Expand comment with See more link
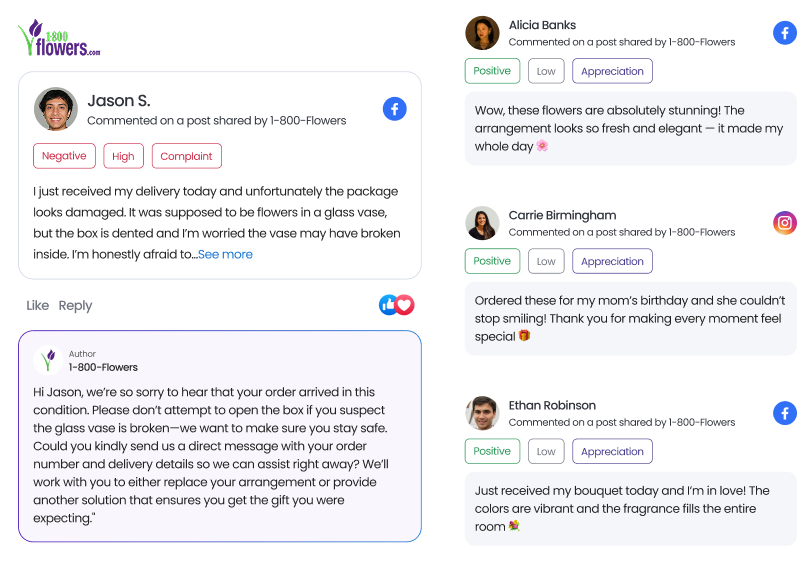This screenshot has width=812, height=561. point(225,254)
